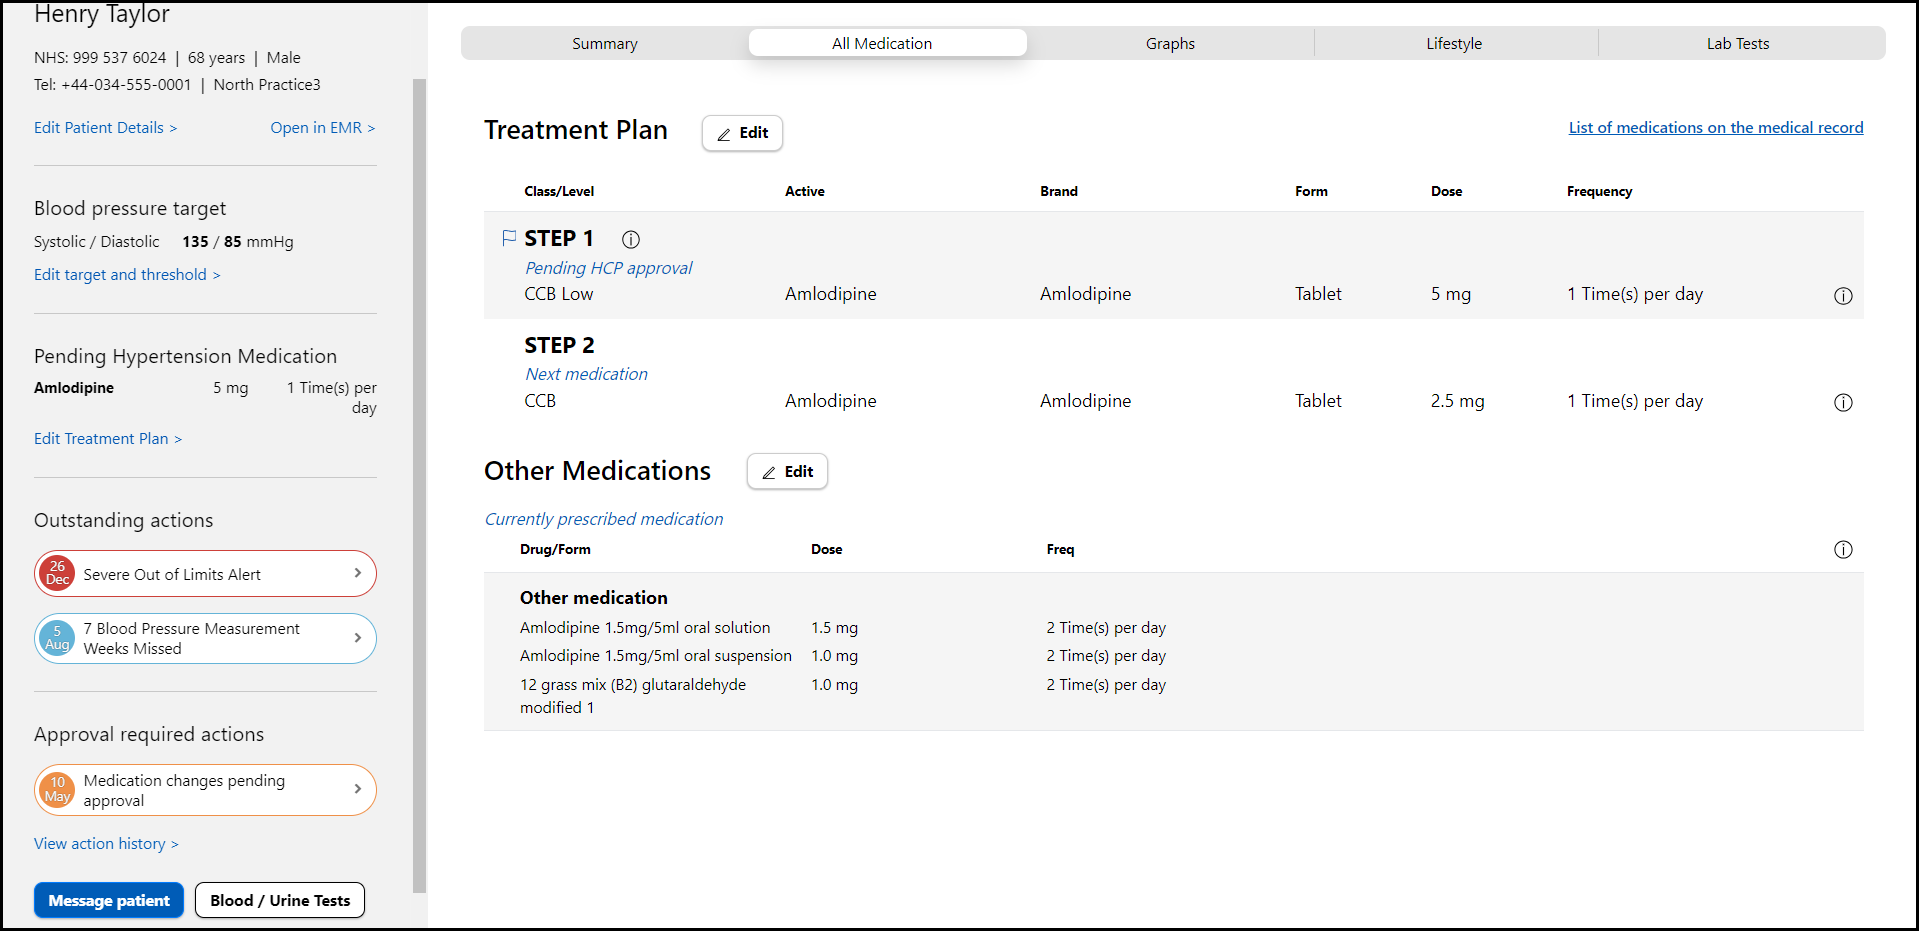Click info icon on Amlodipine 2.5 mg row
This screenshot has height=931, width=1919.
coord(1843,403)
